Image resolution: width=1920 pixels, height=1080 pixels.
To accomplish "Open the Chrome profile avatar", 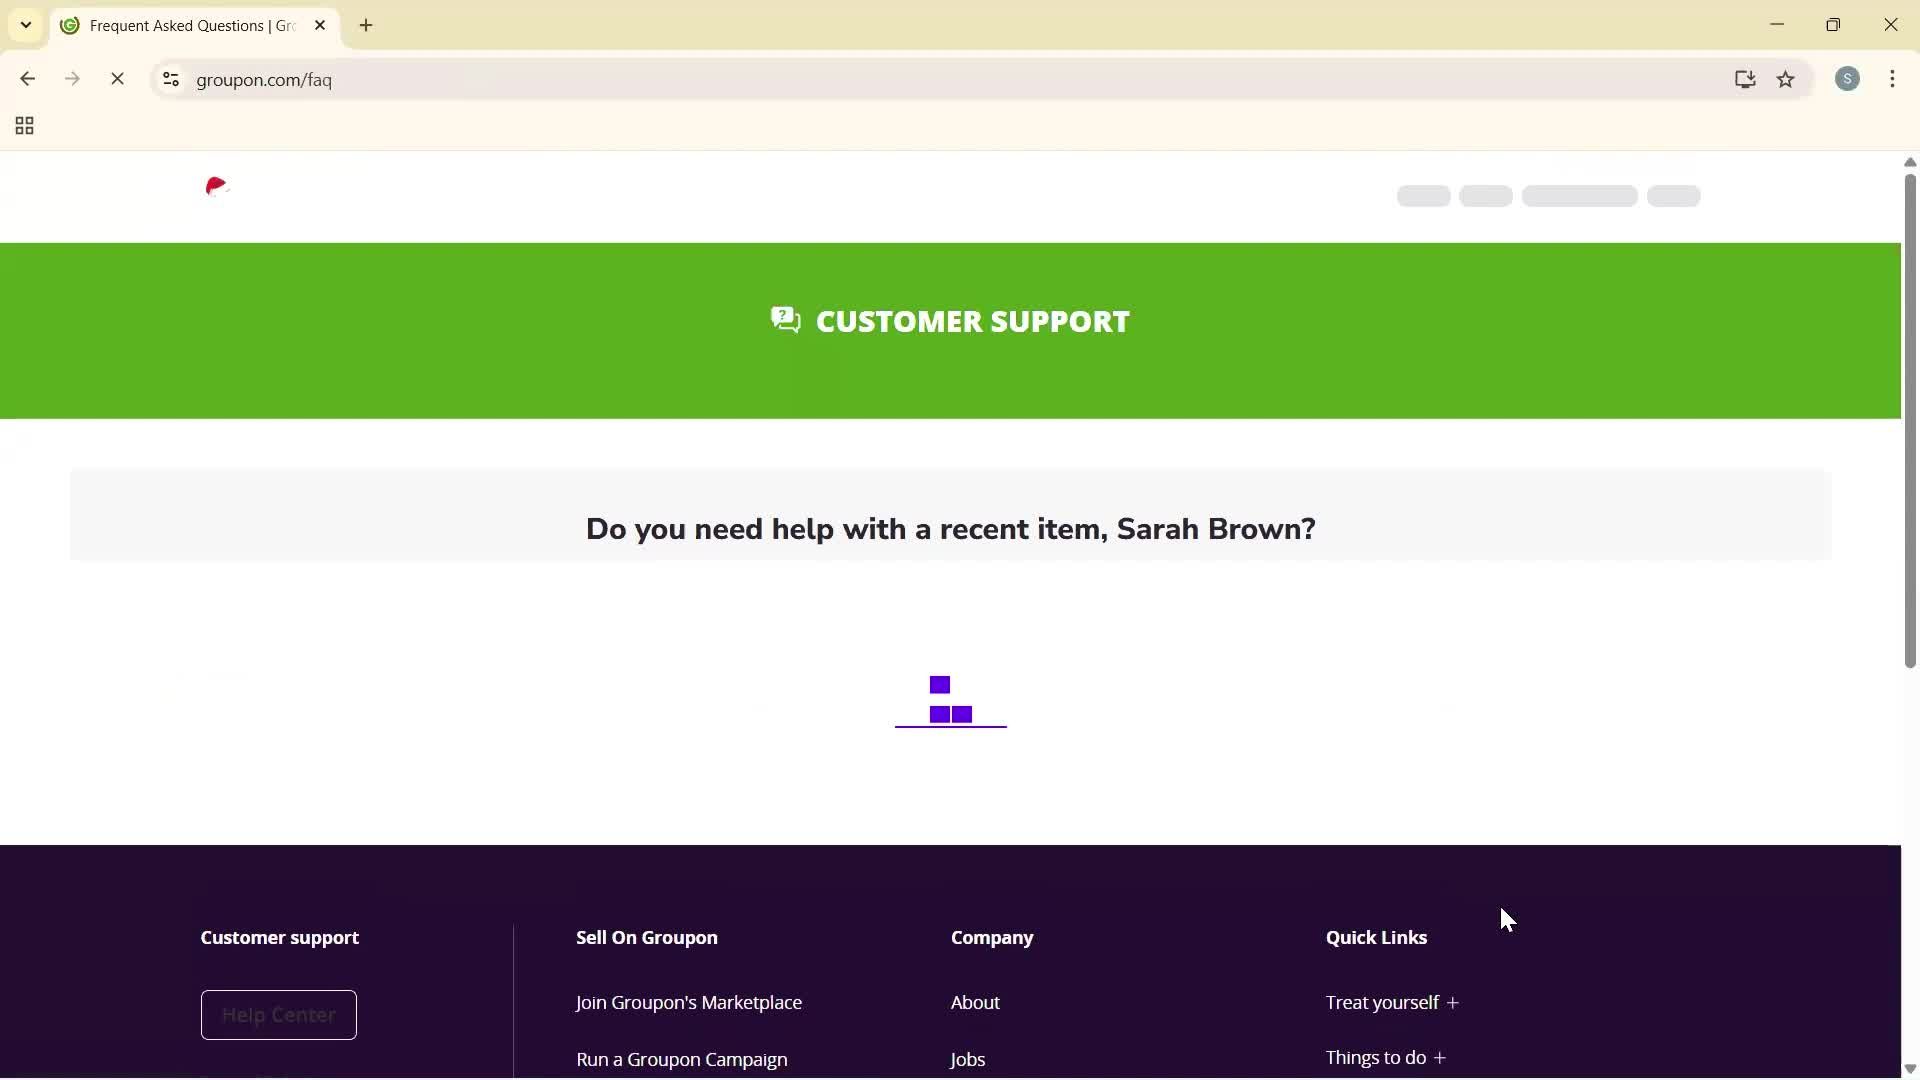I will pyautogui.click(x=1848, y=78).
